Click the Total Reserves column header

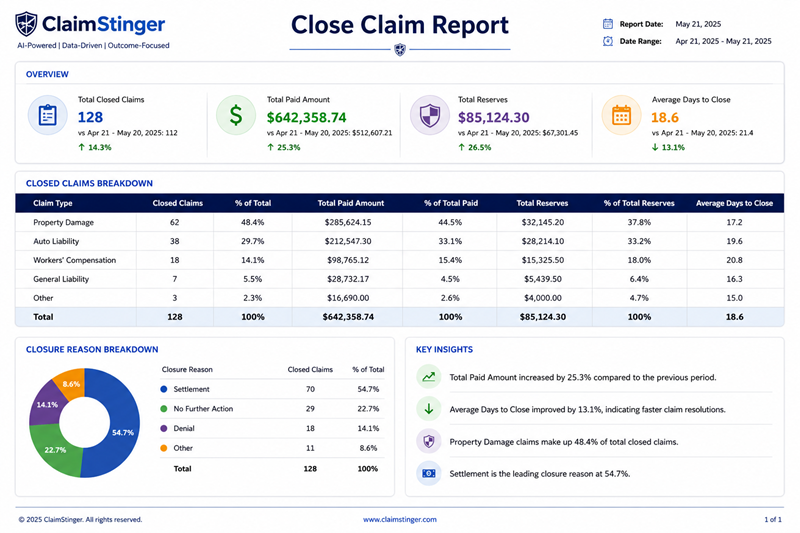pyautogui.click(x=542, y=203)
